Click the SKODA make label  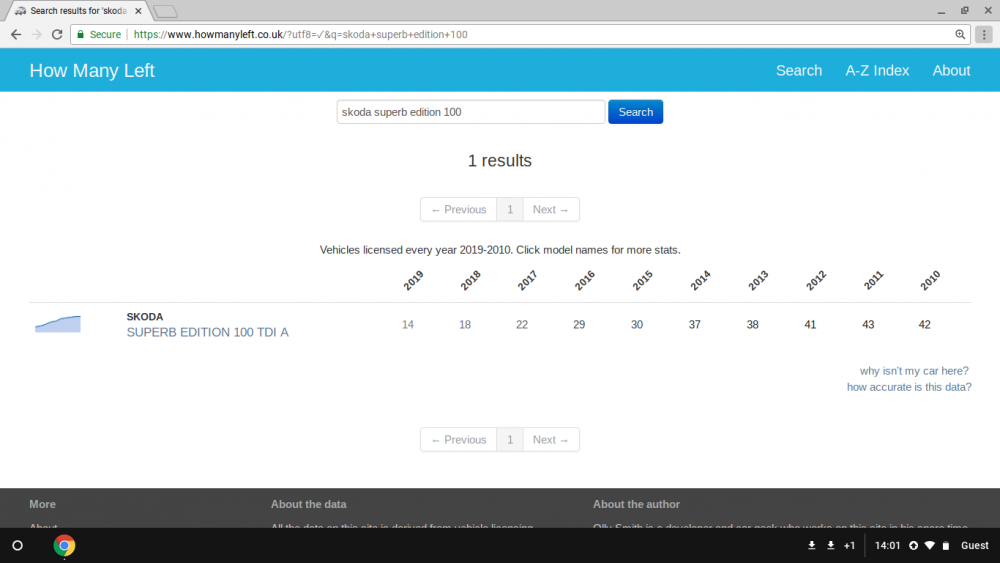[x=145, y=317]
